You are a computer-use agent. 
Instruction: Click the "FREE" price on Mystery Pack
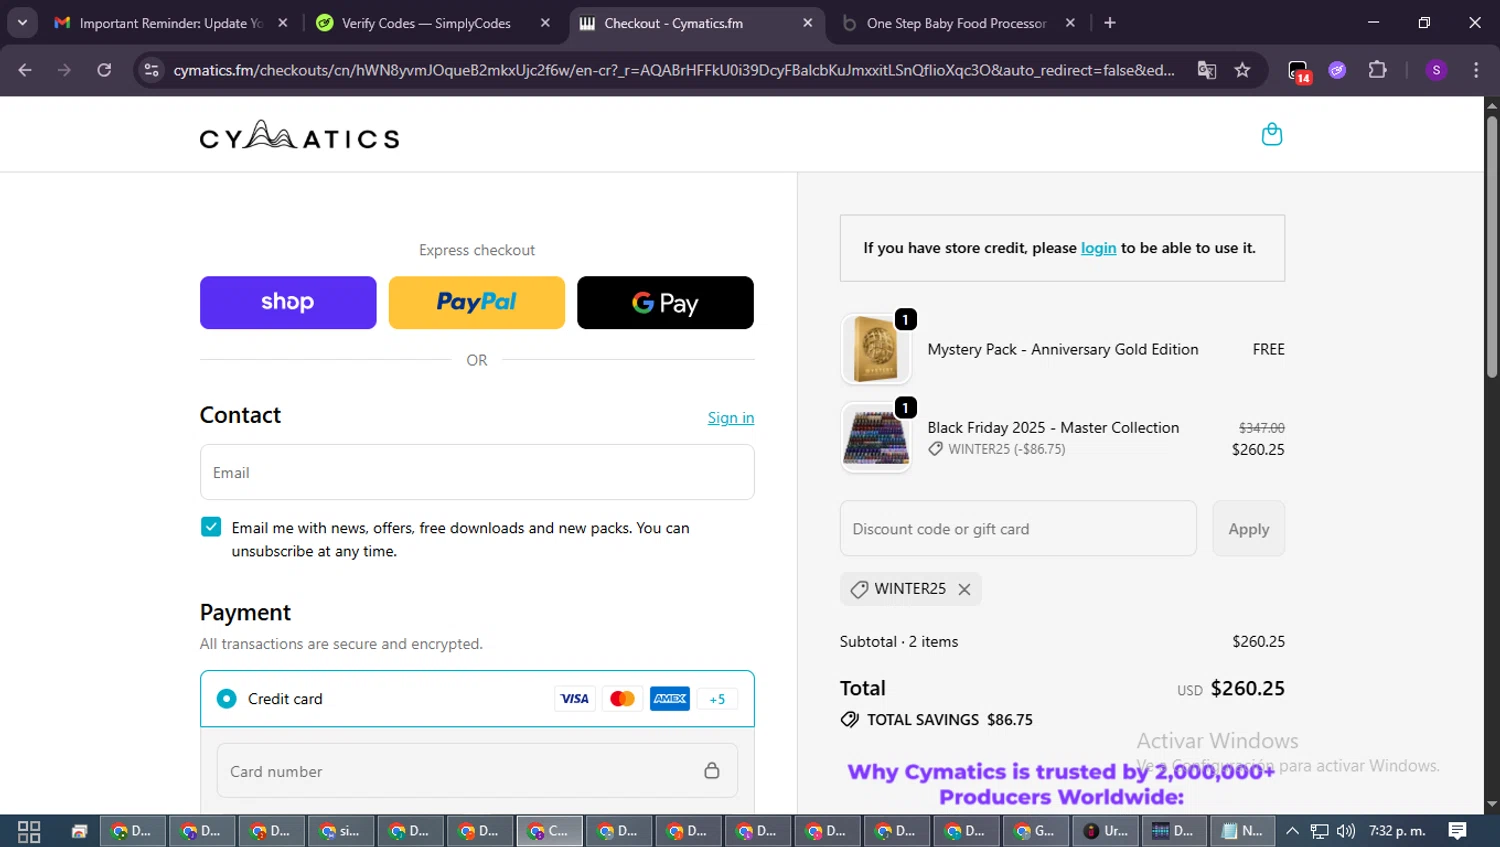1269,349
